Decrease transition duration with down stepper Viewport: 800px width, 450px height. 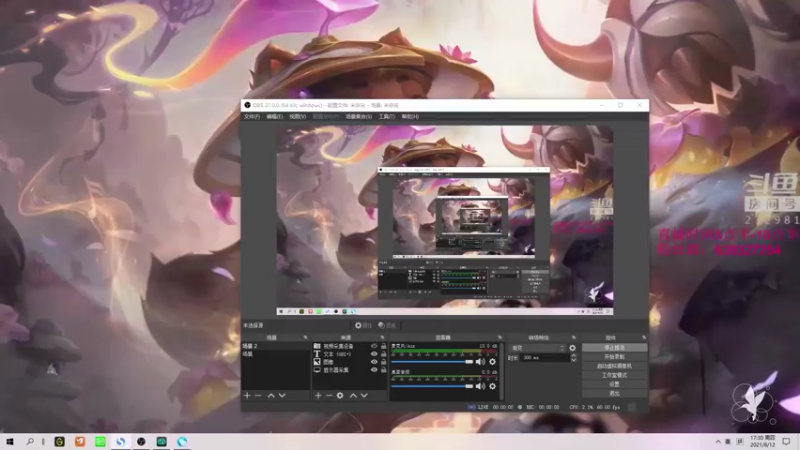tap(573, 360)
